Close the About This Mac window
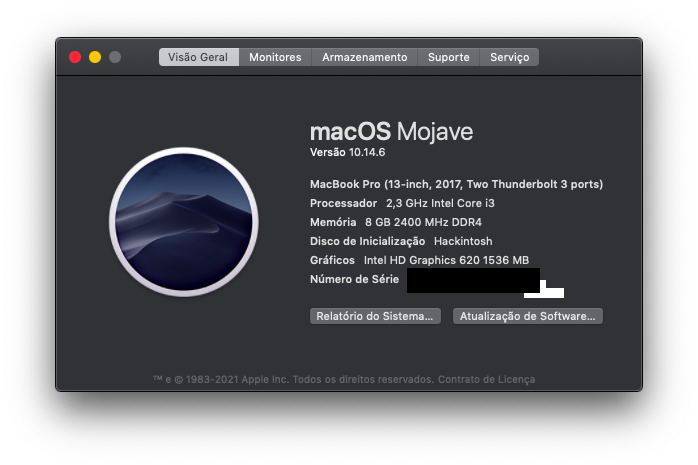This screenshot has width=698, height=465. (x=75, y=57)
